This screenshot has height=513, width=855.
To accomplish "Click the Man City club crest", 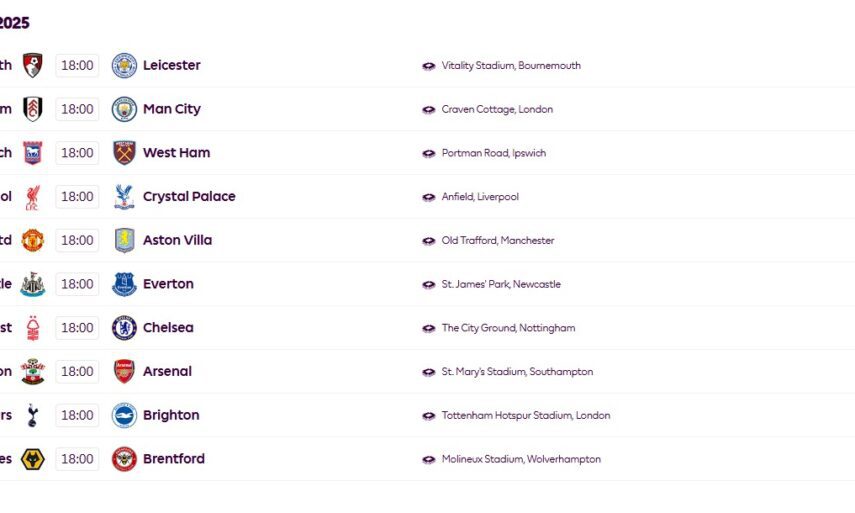I will (124, 109).
